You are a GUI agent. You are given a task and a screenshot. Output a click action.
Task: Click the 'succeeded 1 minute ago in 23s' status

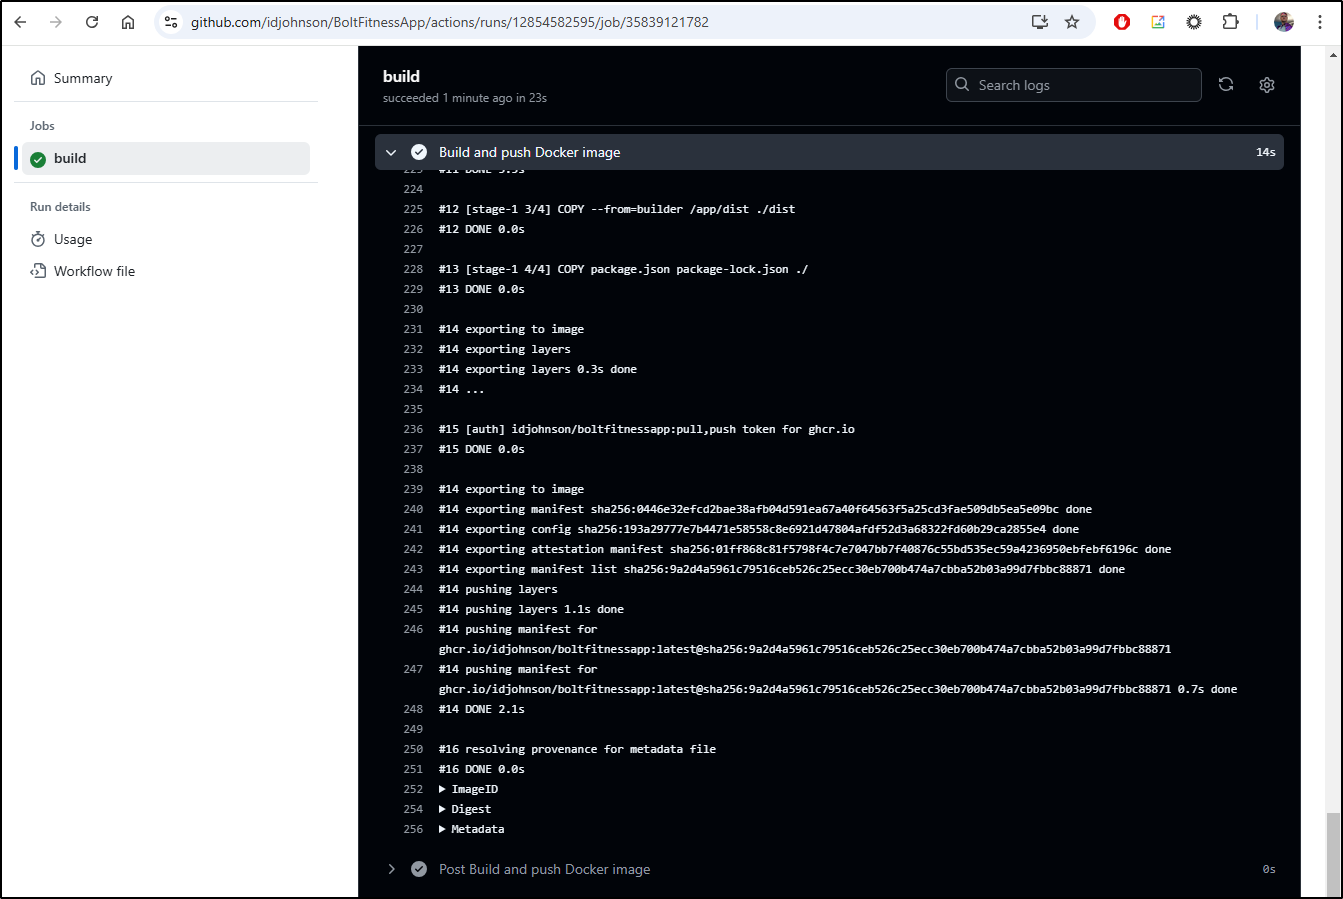coord(465,98)
